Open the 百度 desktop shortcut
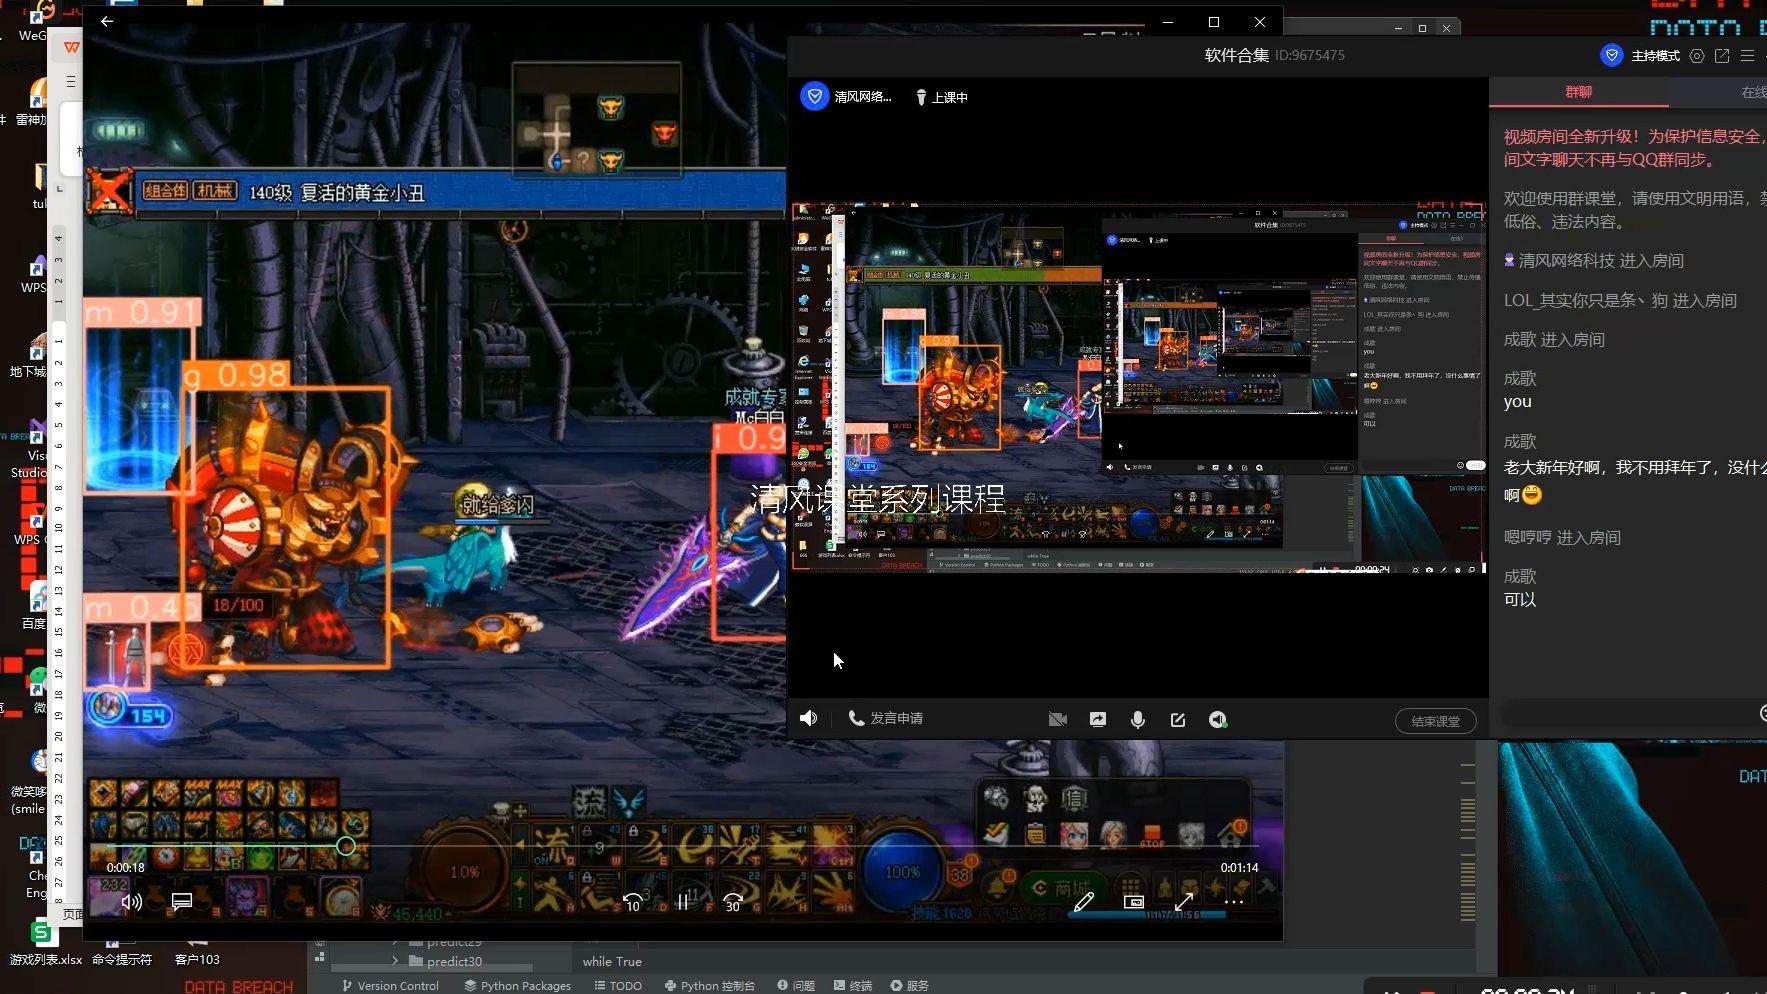Screen dimensions: 1767x994 click(x=36, y=605)
